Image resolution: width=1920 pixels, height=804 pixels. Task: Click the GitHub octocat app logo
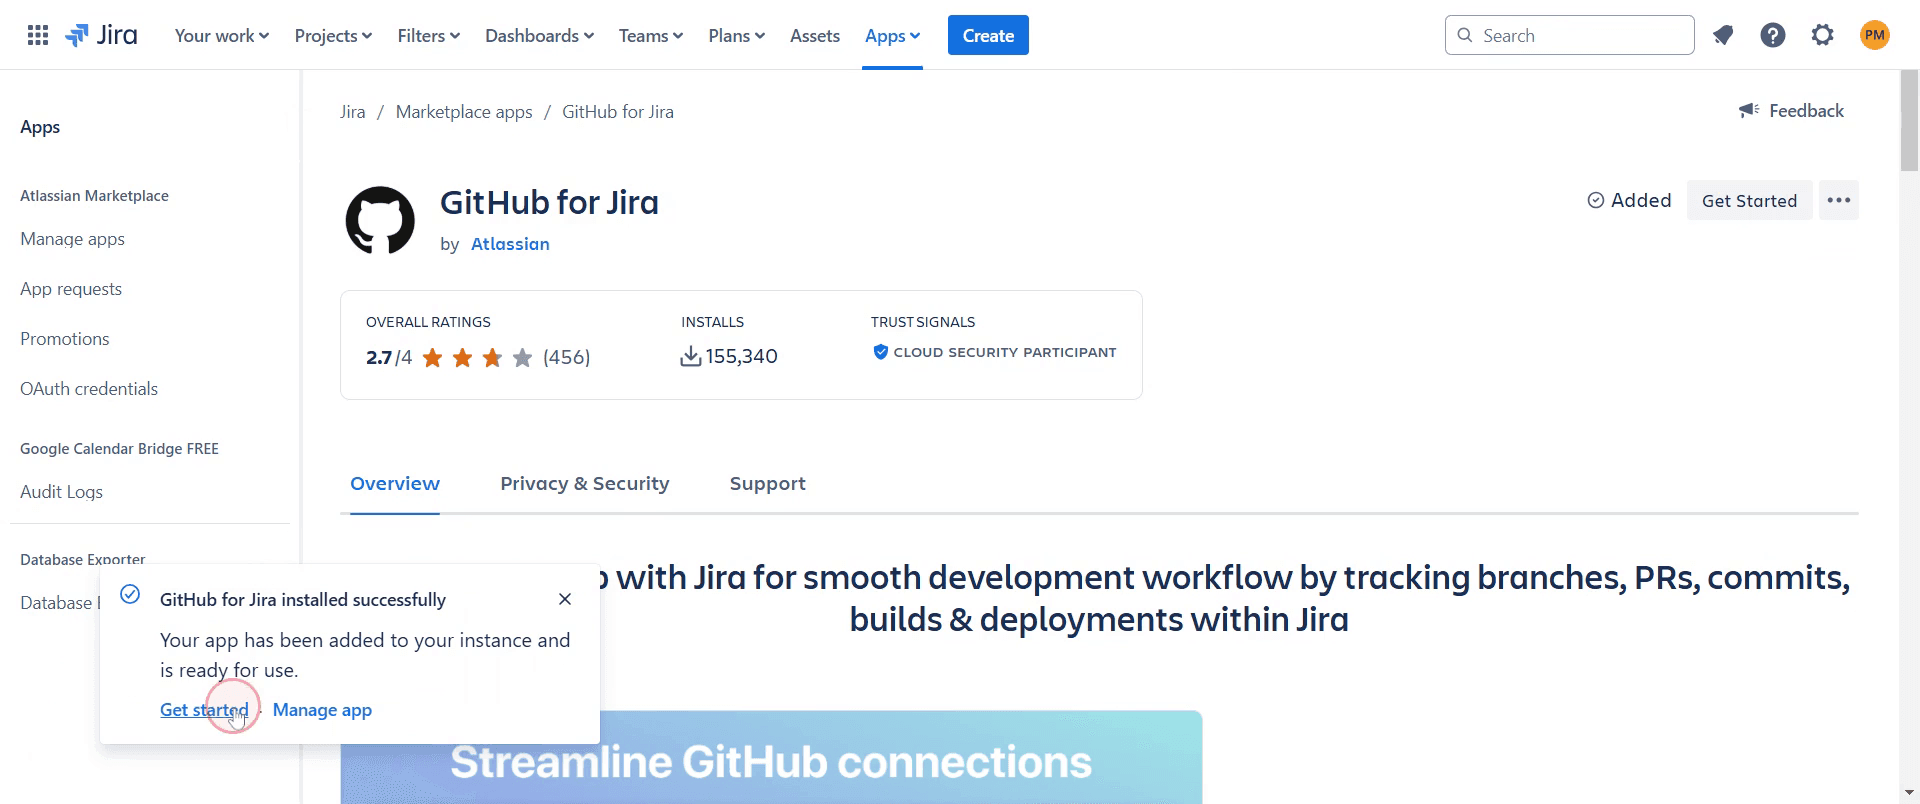(x=380, y=220)
